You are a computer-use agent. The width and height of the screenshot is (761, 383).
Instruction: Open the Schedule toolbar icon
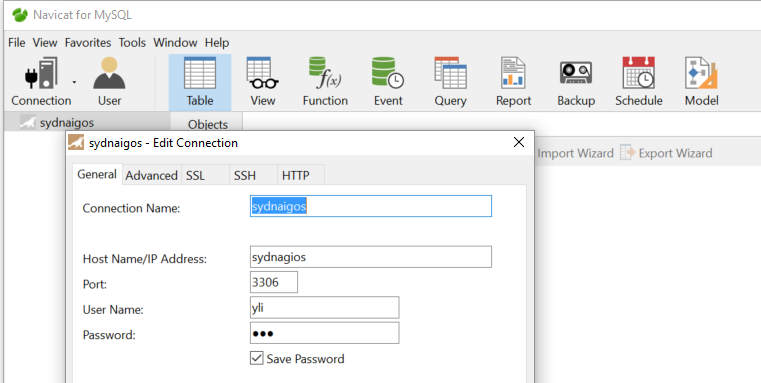pos(639,82)
